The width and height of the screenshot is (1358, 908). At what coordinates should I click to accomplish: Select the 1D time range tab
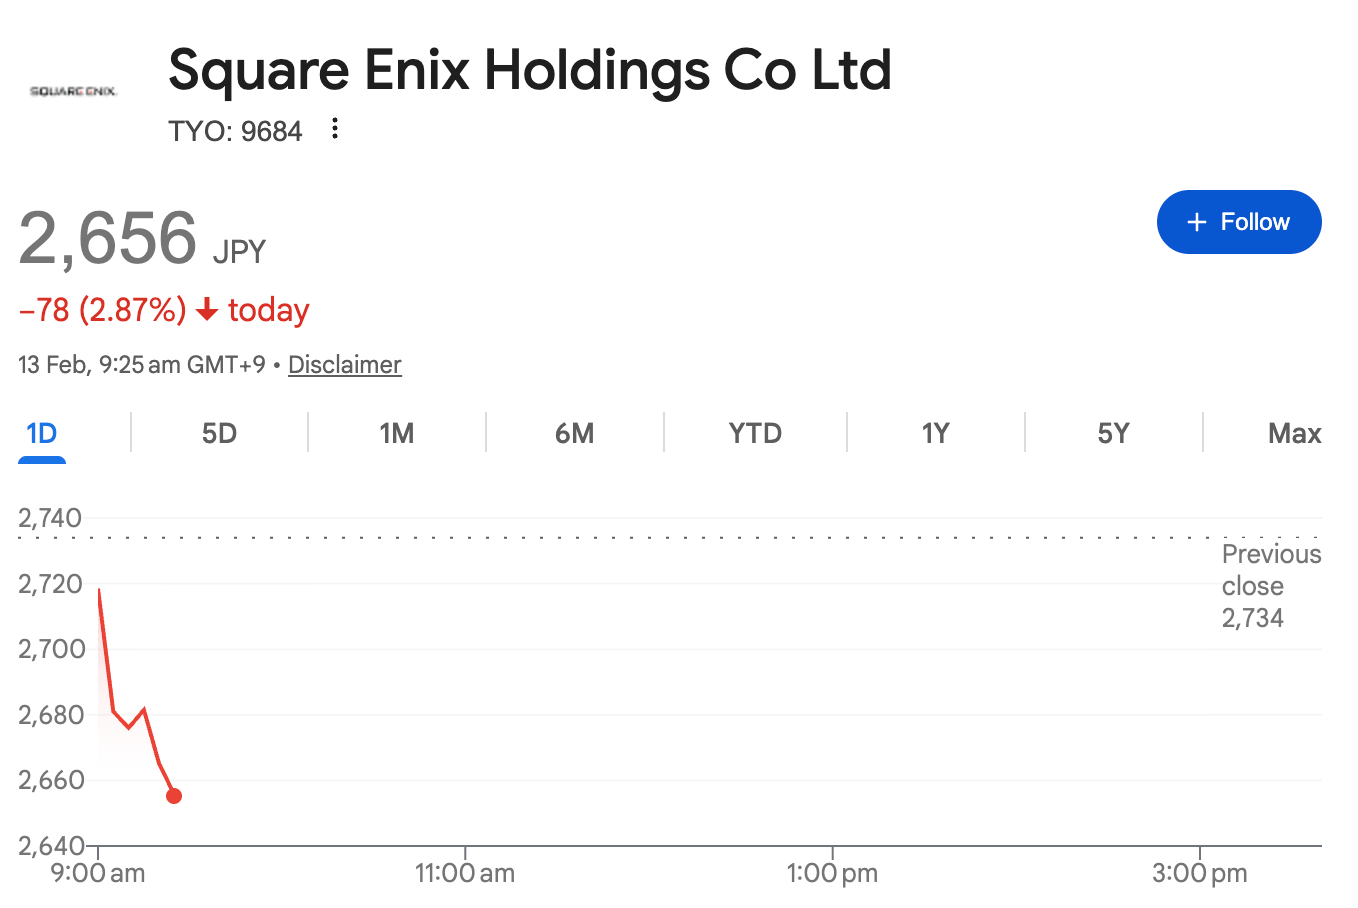click(42, 433)
